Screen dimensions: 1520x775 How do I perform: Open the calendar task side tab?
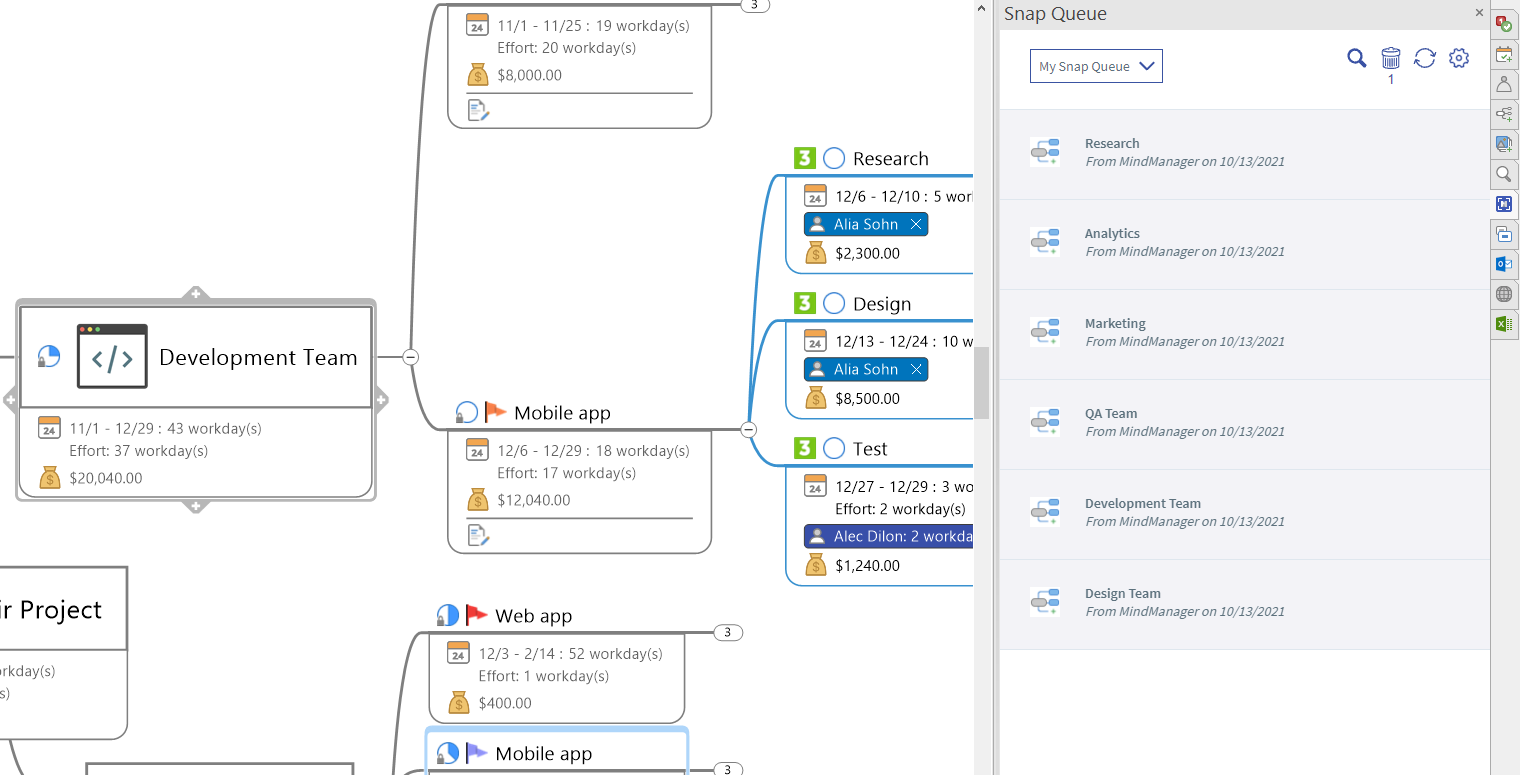pos(1504,54)
